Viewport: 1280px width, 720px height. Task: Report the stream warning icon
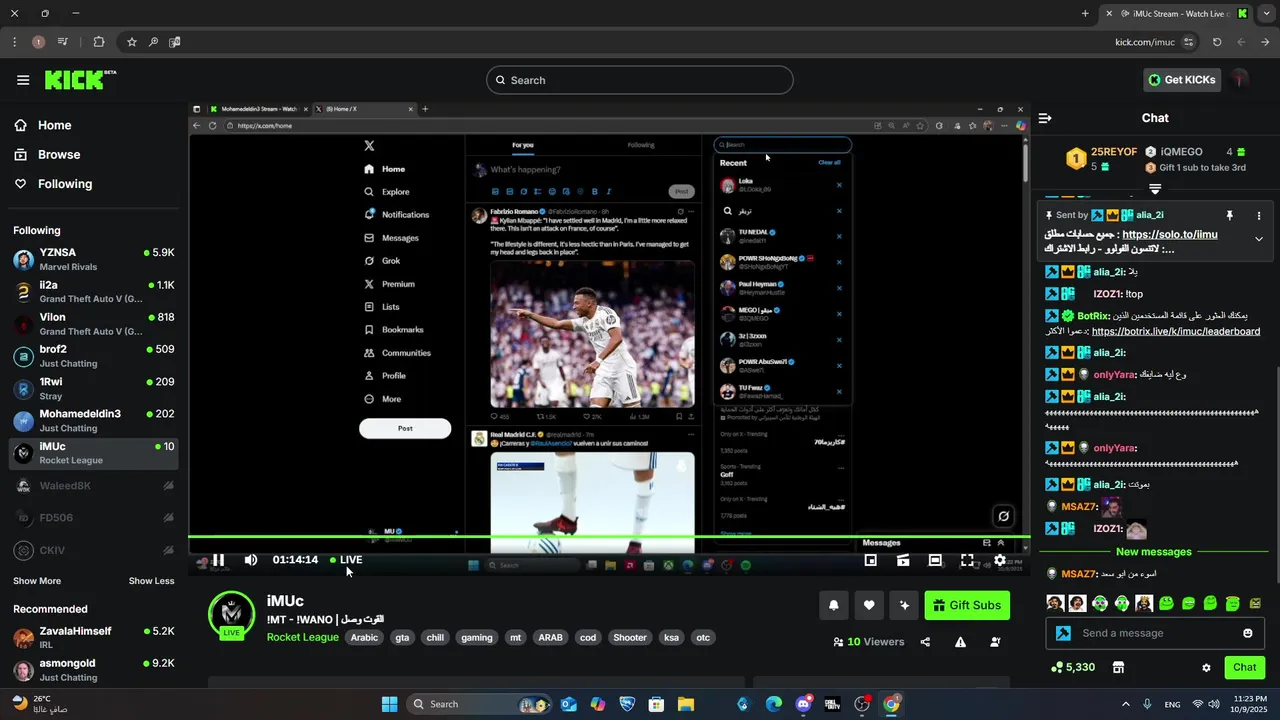pyautogui.click(x=960, y=642)
